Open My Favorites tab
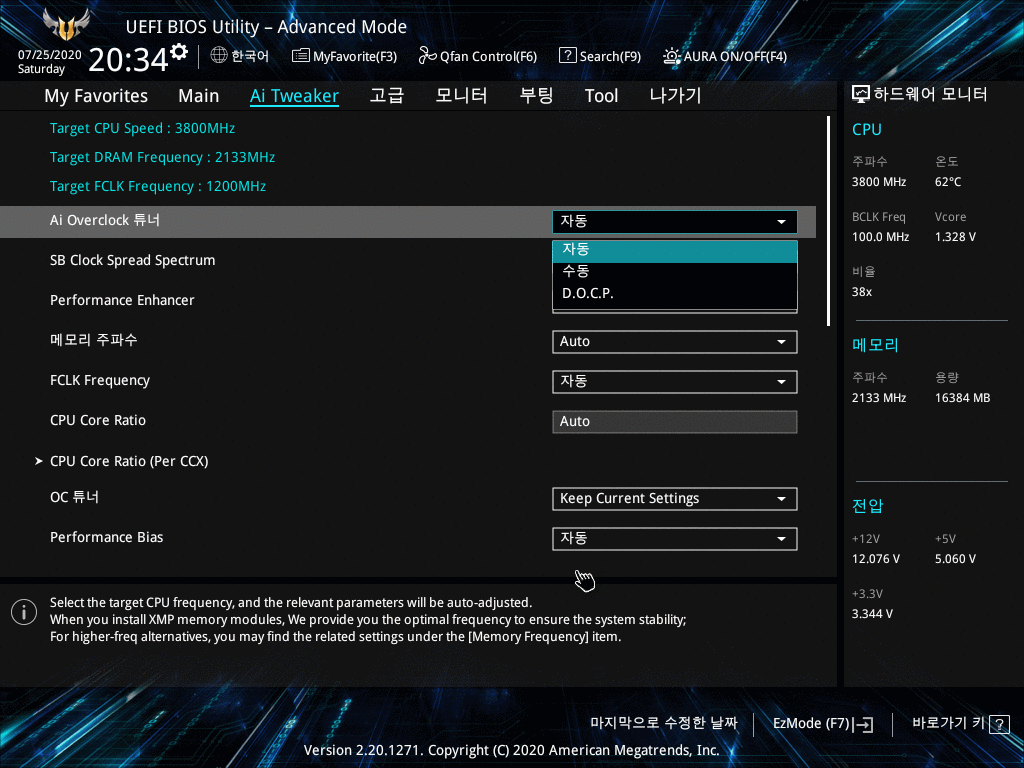The width and height of the screenshot is (1024, 768). click(96, 96)
